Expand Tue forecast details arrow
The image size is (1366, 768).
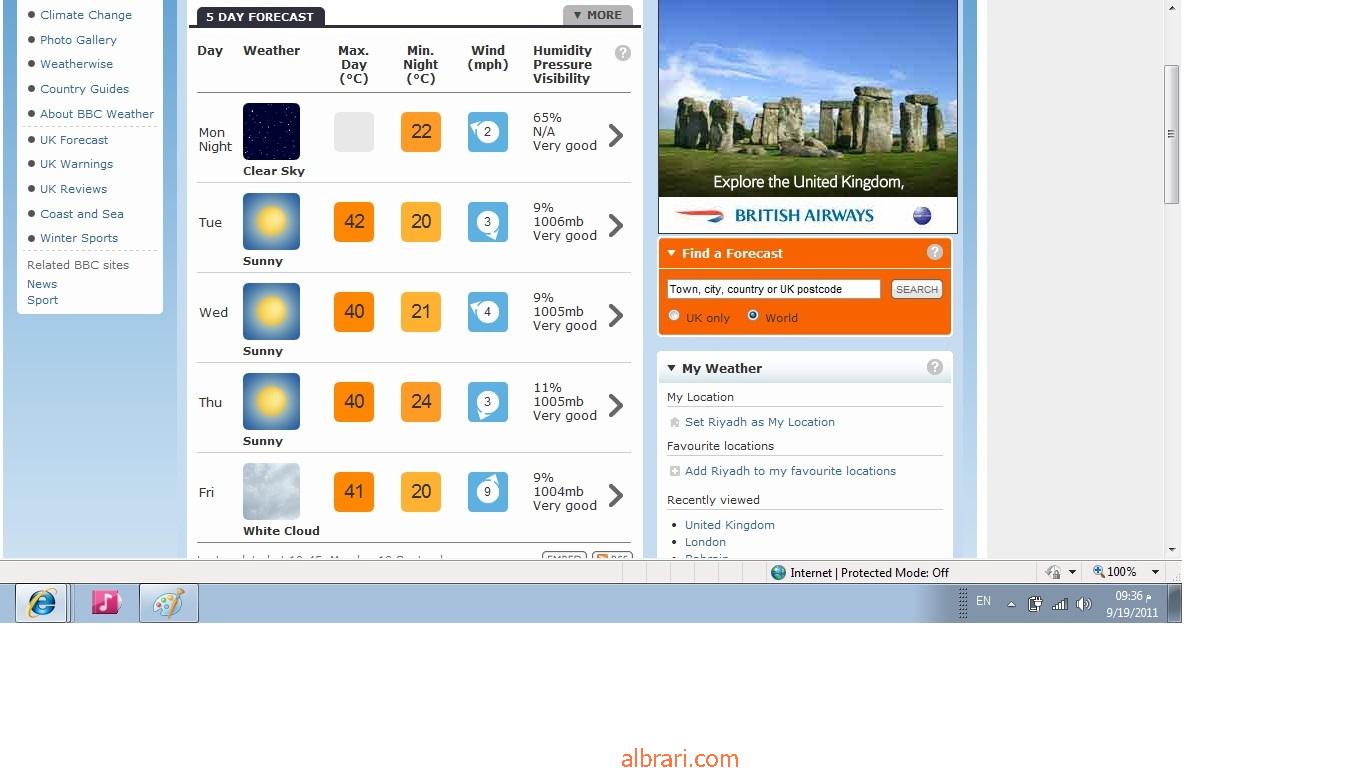(x=616, y=225)
